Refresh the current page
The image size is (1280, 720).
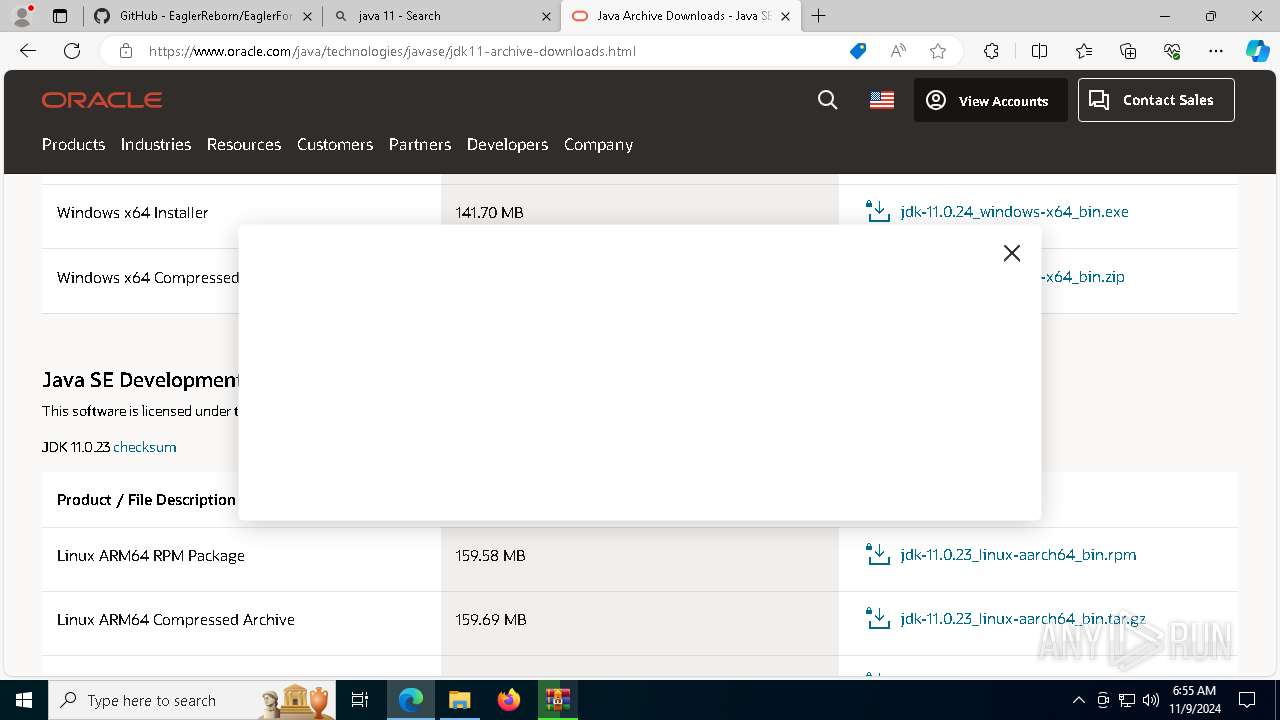click(x=72, y=51)
